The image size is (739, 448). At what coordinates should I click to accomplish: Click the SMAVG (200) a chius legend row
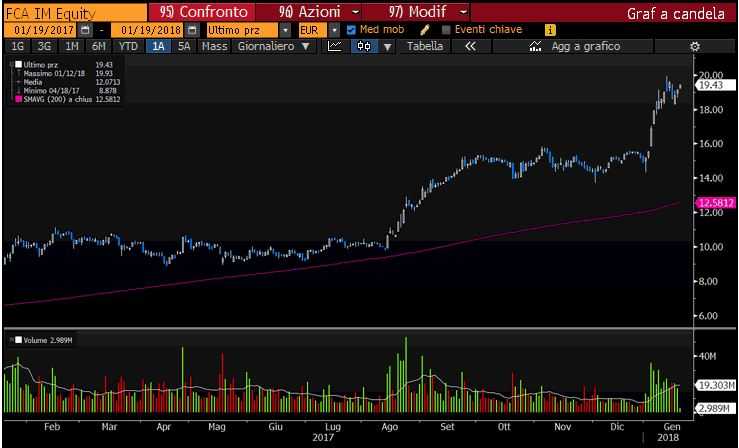67,99
